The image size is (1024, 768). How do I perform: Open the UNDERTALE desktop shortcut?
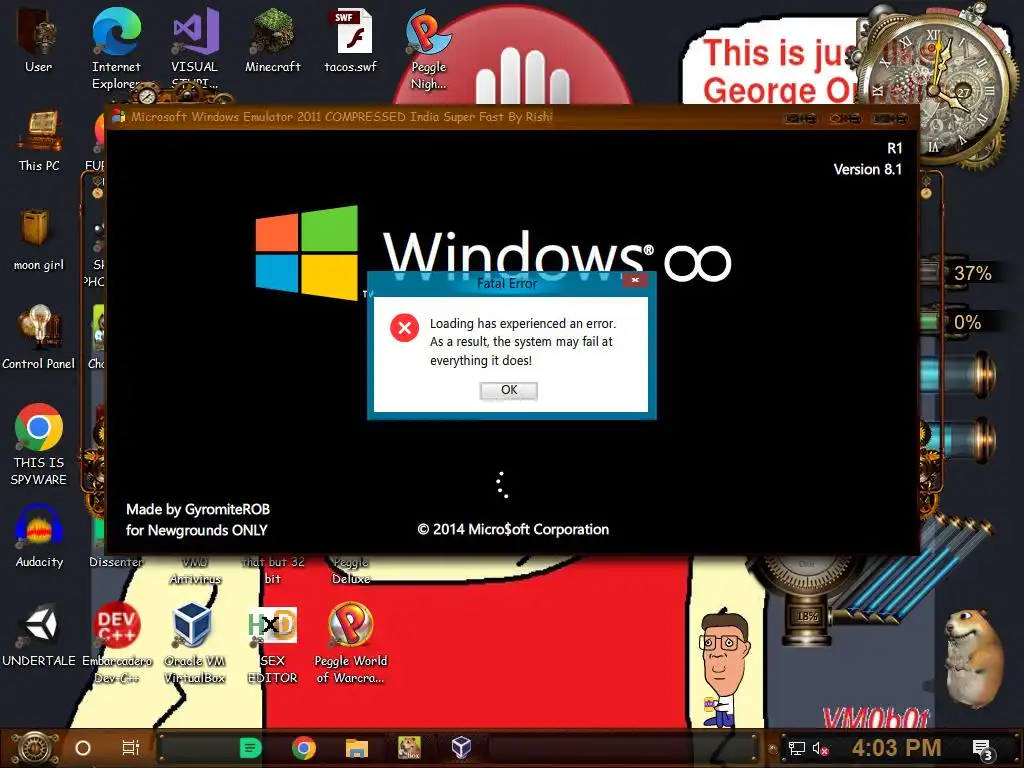click(x=39, y=635)
